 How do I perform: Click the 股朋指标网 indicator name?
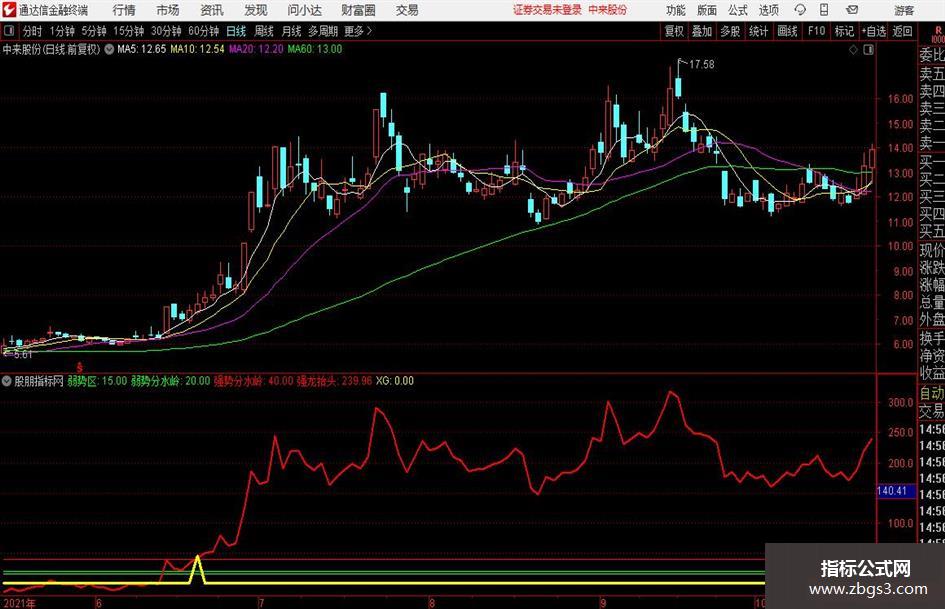pyautogui.click(x=39, y=381)
